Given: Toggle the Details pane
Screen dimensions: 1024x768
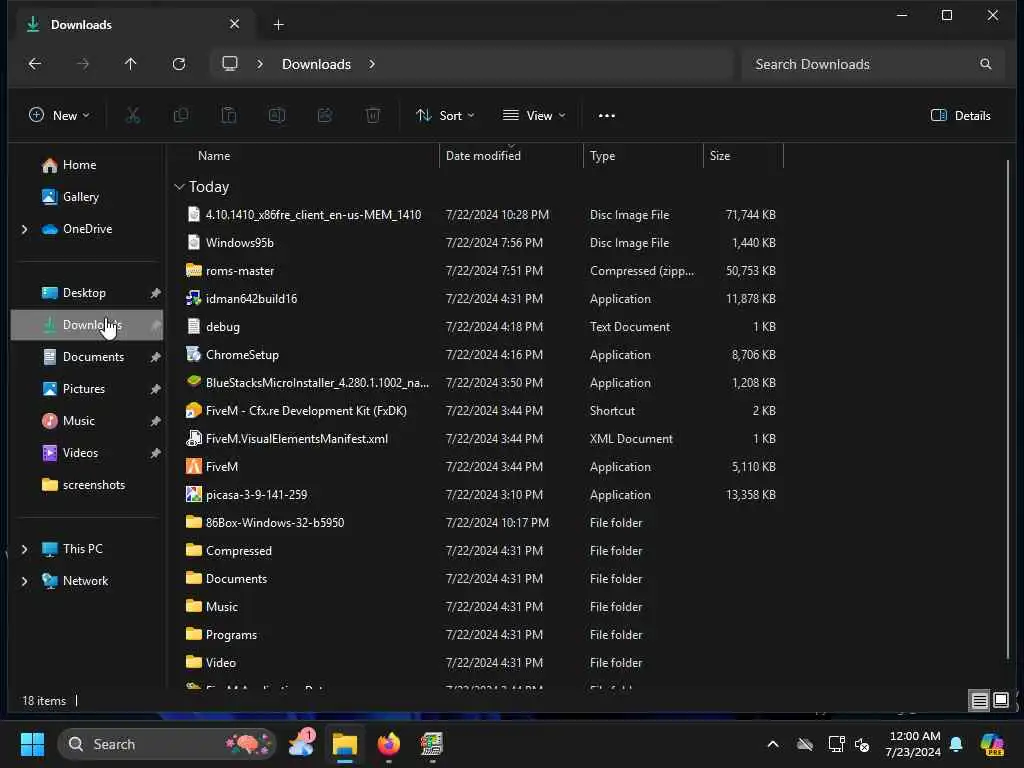Looking at the screenshot, I should (960, 116).
